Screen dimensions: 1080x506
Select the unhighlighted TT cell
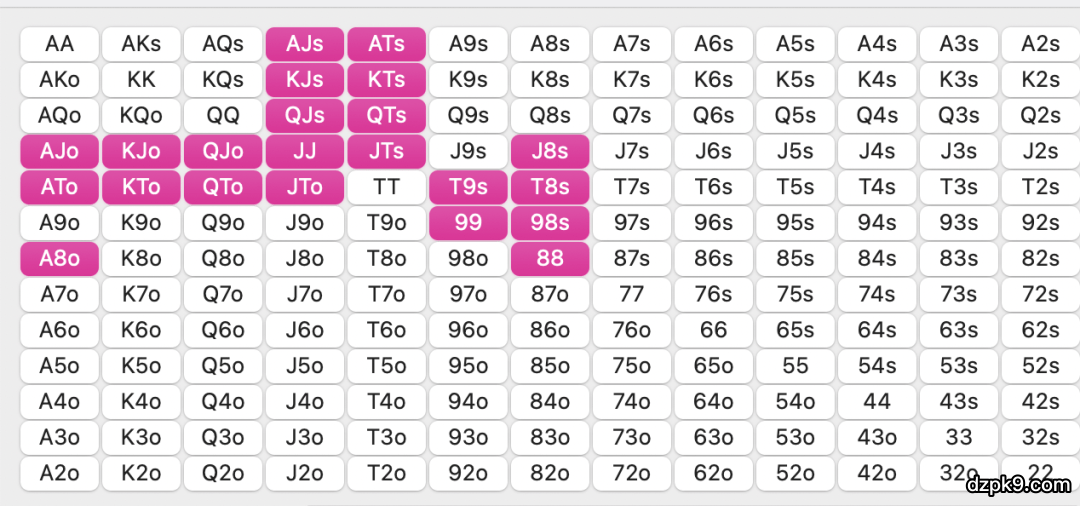pos(386,187)
